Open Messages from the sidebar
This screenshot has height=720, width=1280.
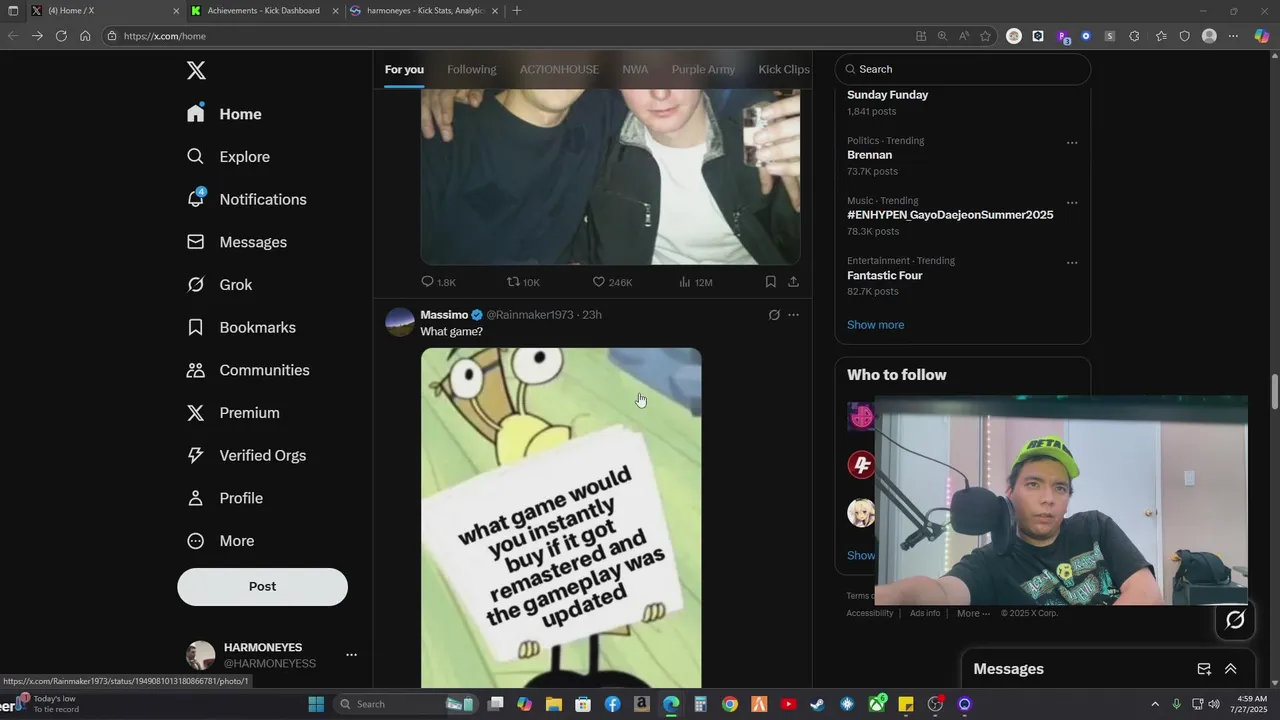(237, 242)
